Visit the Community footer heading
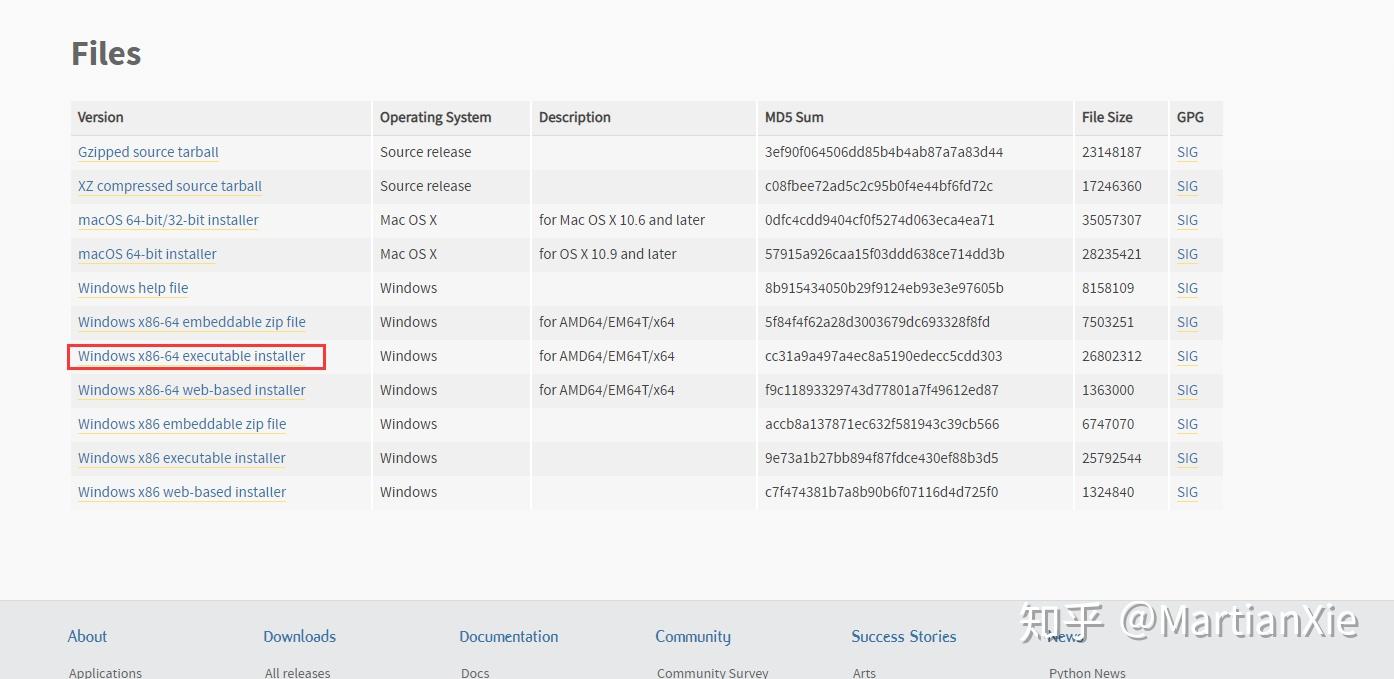The image size is (1394, 679). click(x=693, y=636)
